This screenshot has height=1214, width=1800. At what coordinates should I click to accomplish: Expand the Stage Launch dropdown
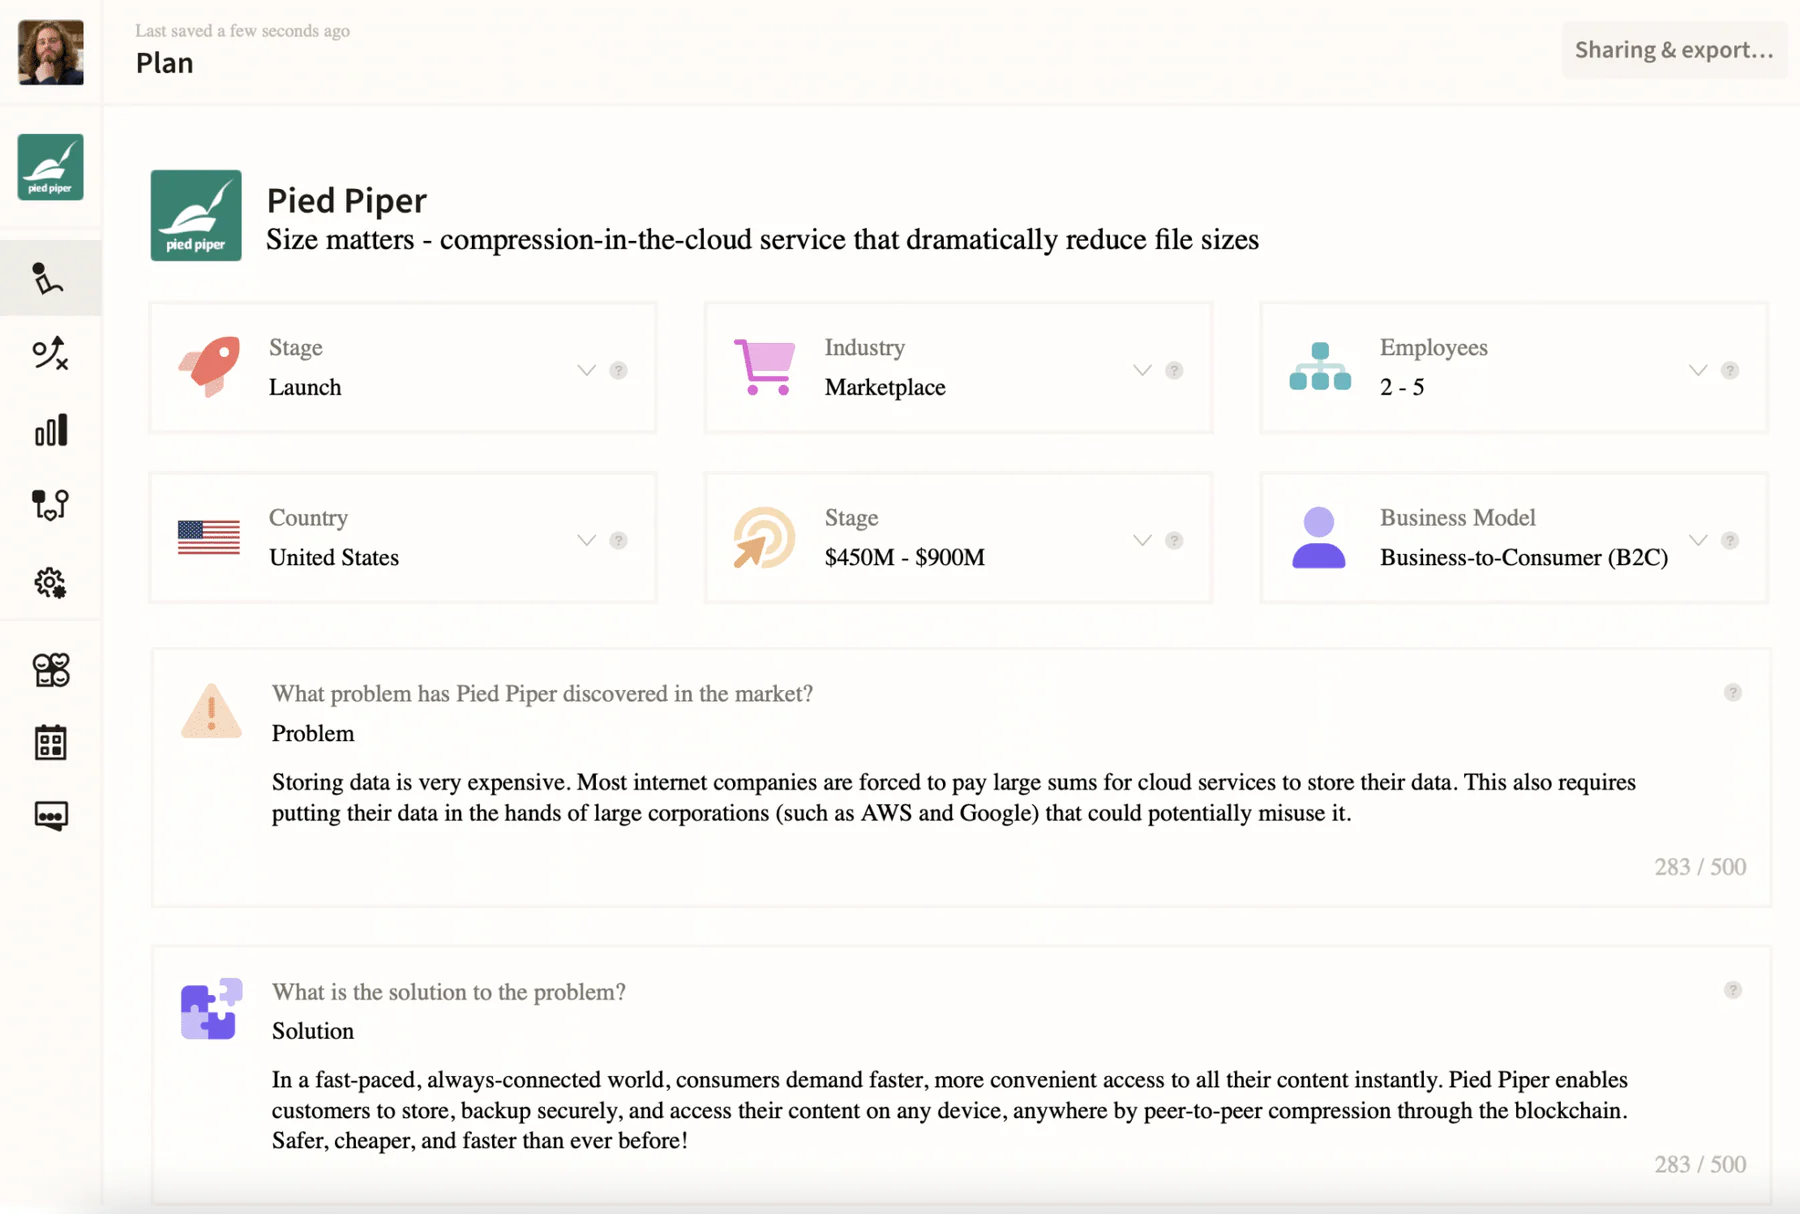coord(586,371)
